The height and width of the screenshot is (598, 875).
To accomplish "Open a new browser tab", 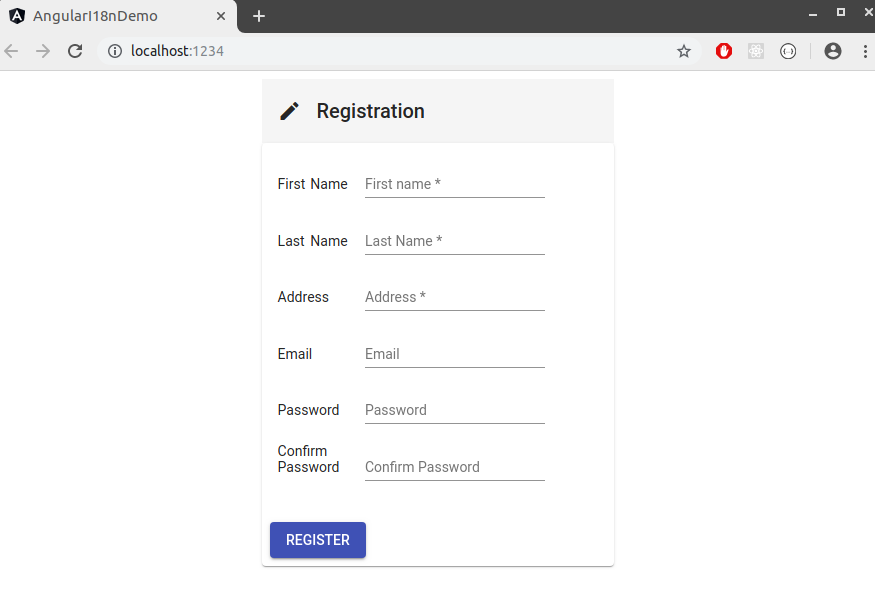I will [259, 16].
